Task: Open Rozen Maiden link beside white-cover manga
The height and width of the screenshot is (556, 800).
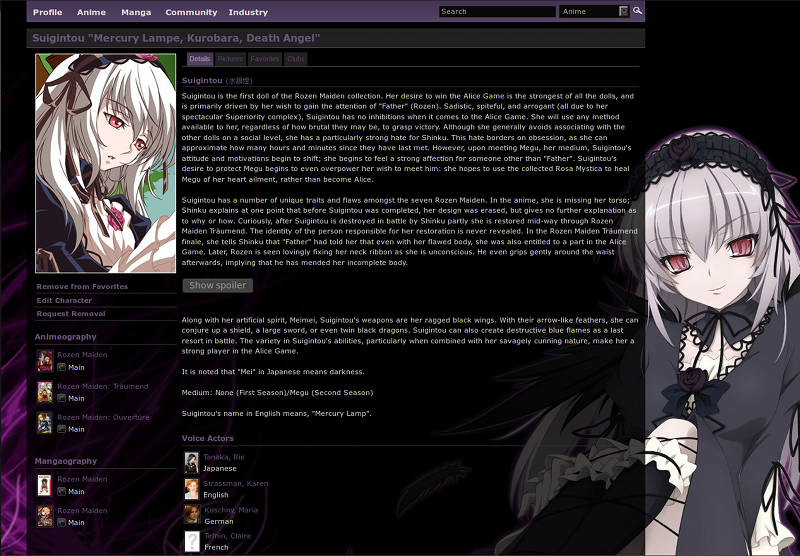Action: [x=82, y=479]
